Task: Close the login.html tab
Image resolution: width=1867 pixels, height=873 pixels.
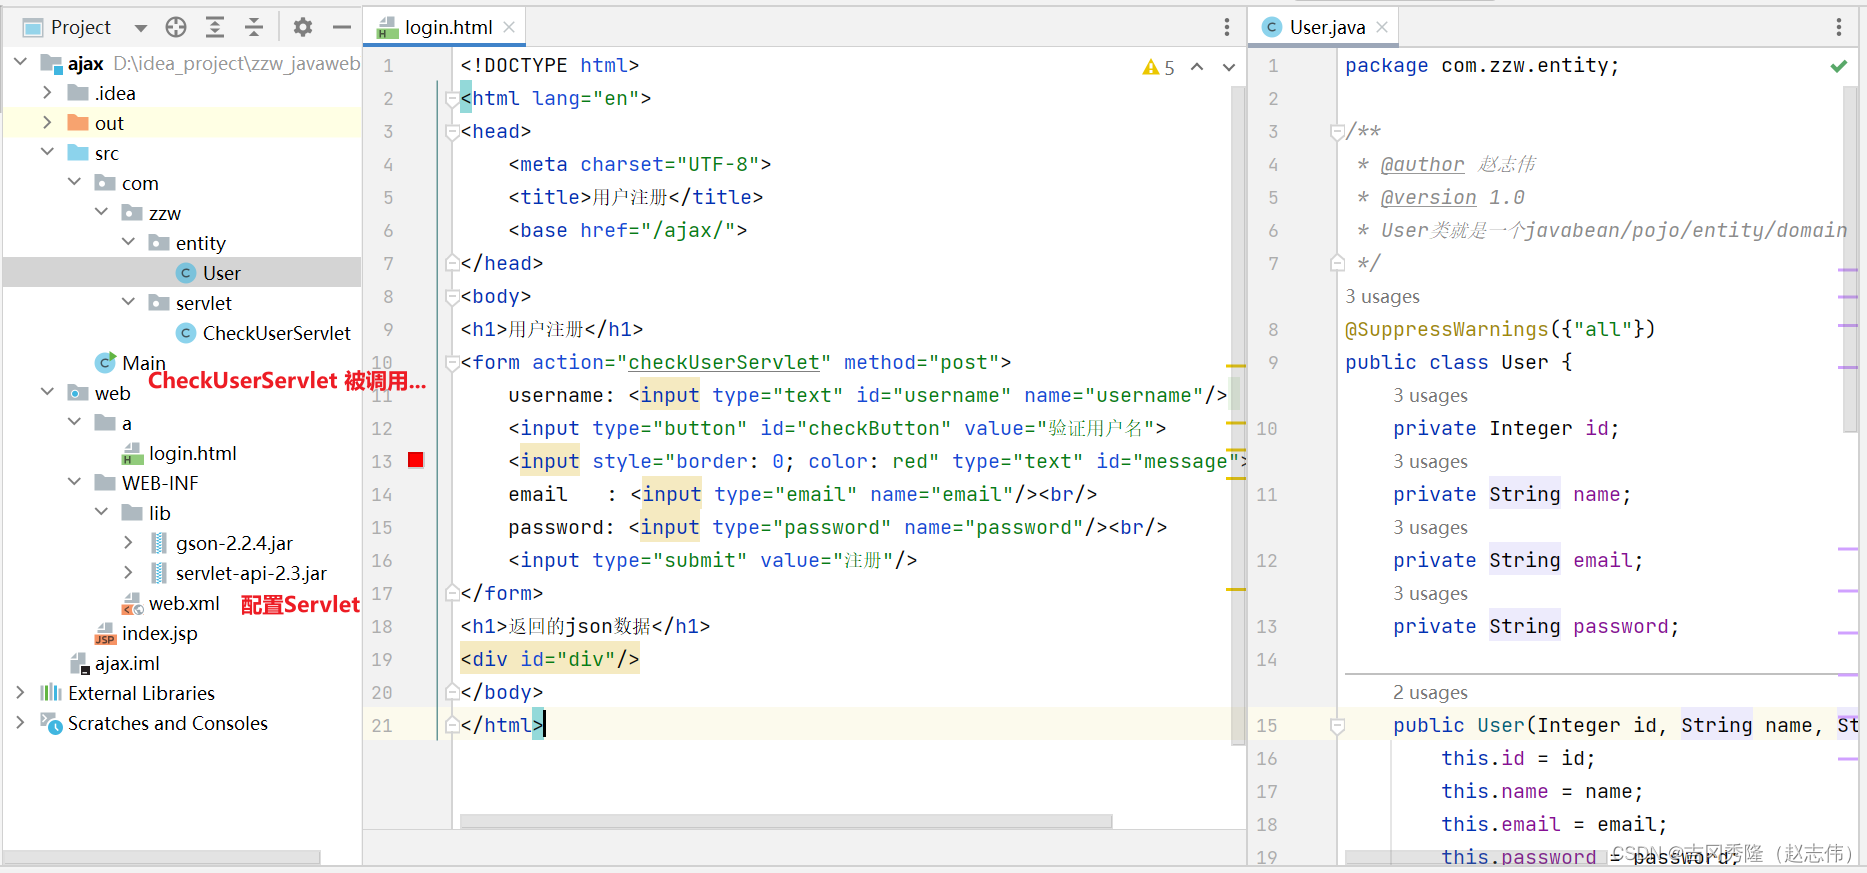Action: click(x=509, y=27)
